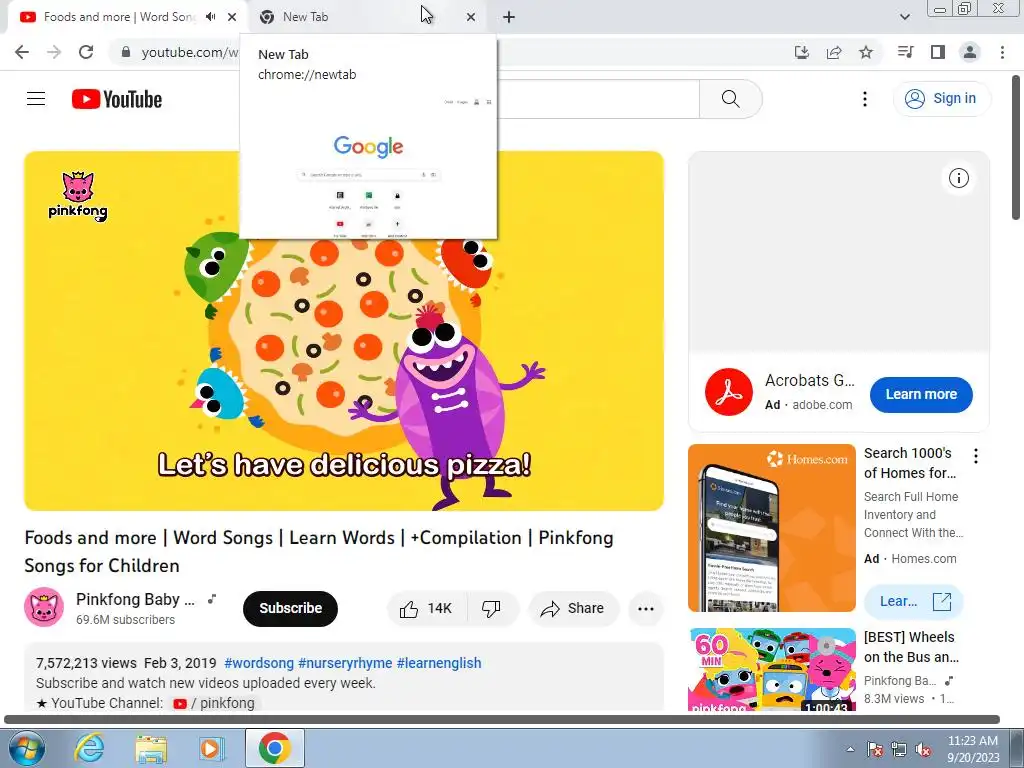Open the Homes.com ad options menu
Viewport: 1024px width, 768px height.
click(976, 456)
